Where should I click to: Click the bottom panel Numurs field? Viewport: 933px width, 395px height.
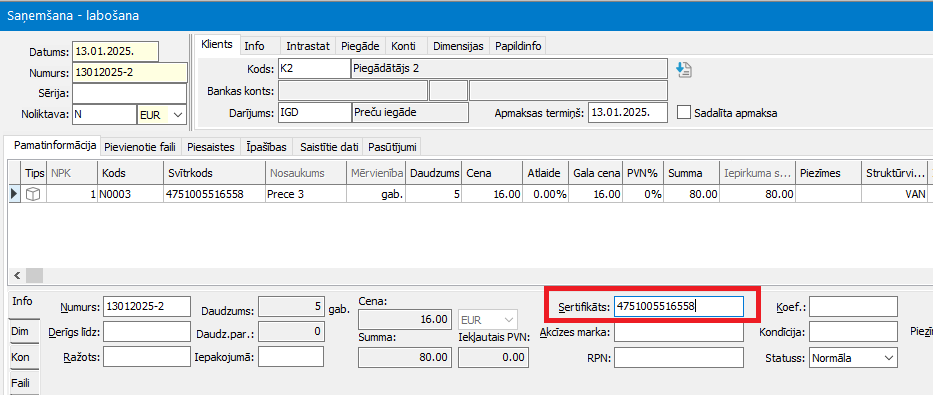[x=146, y=306]
